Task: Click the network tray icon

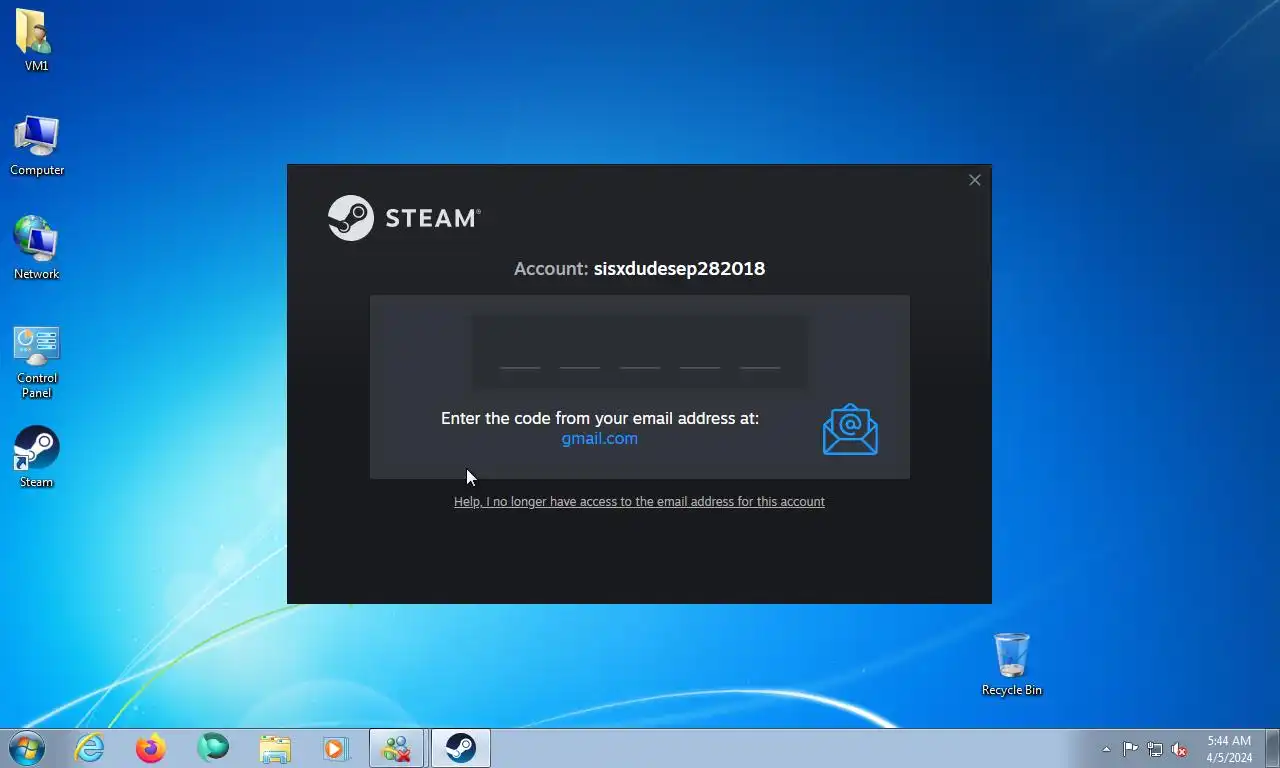Action: (x=1155, y=749)
